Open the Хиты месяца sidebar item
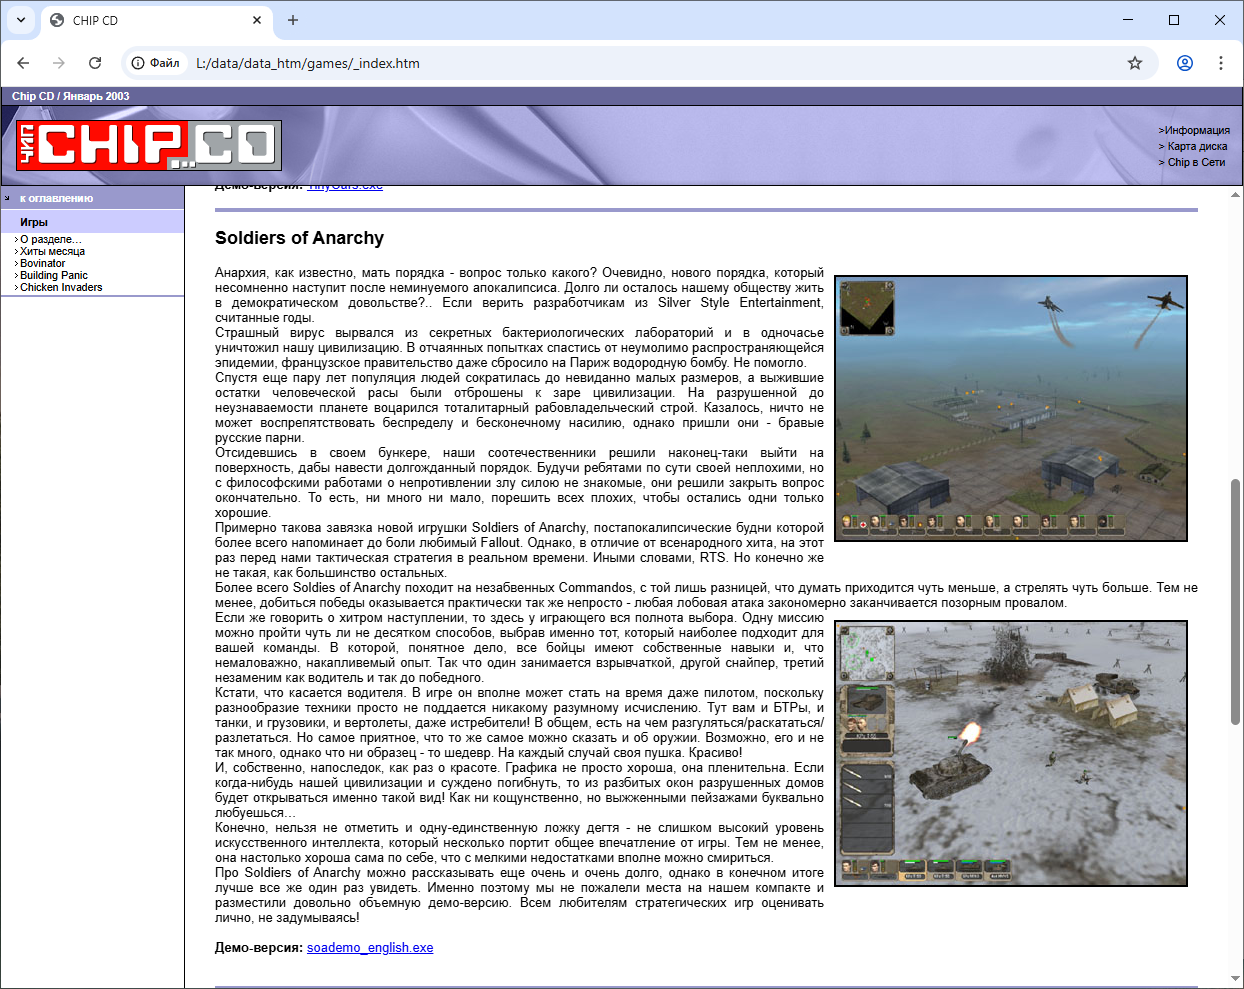Viewport: 1244px width, 989px height. pos(52,251)
